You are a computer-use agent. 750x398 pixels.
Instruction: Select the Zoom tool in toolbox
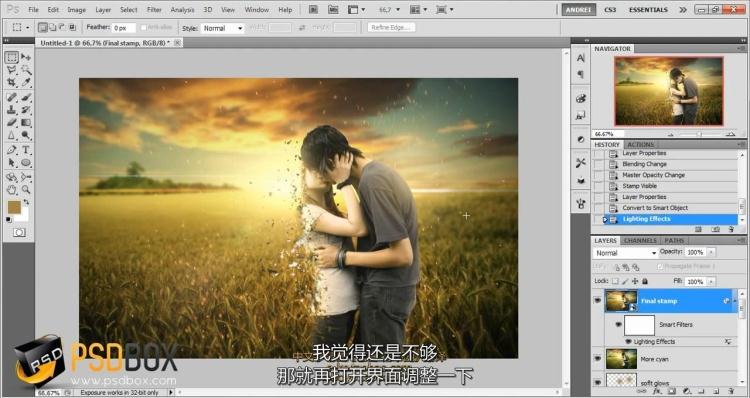[26, 190]
